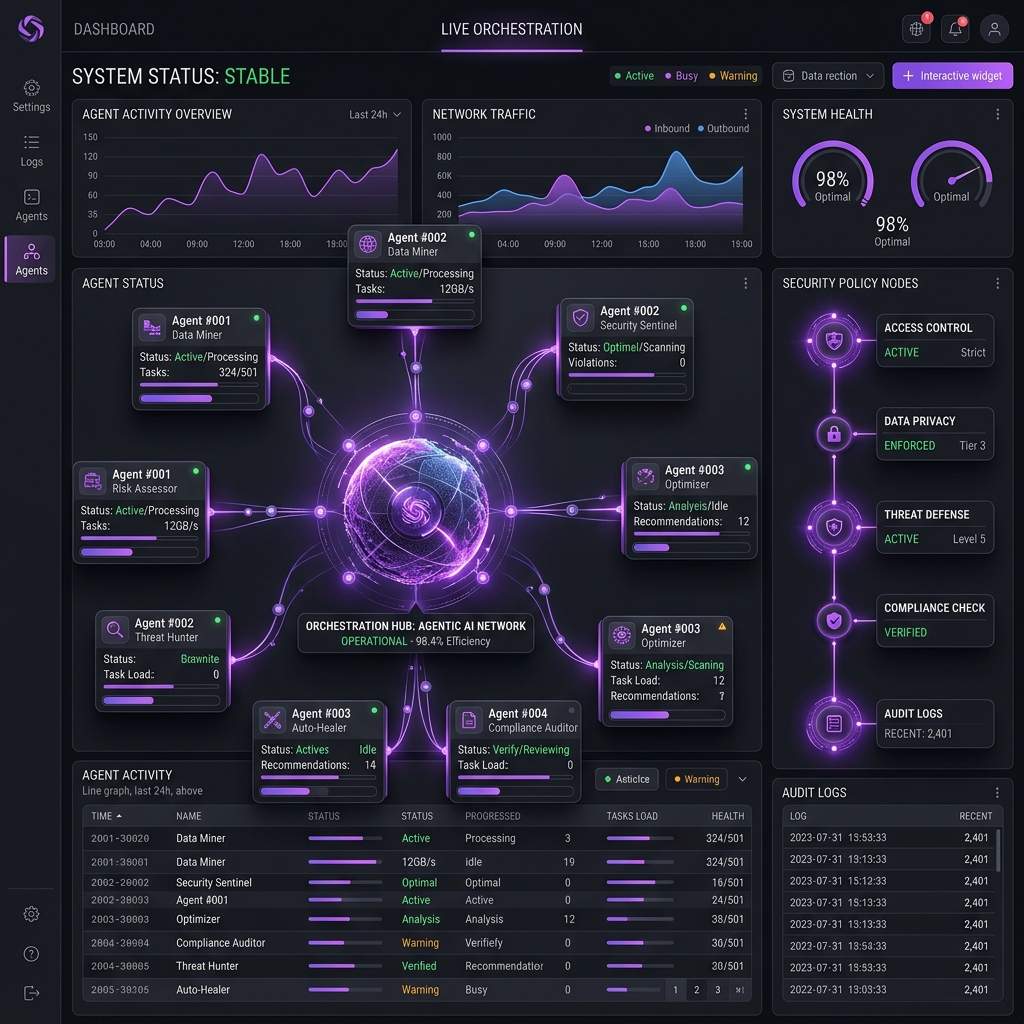Click the Data Privacy lock node

pyautogui.click(x=834, y=434)
